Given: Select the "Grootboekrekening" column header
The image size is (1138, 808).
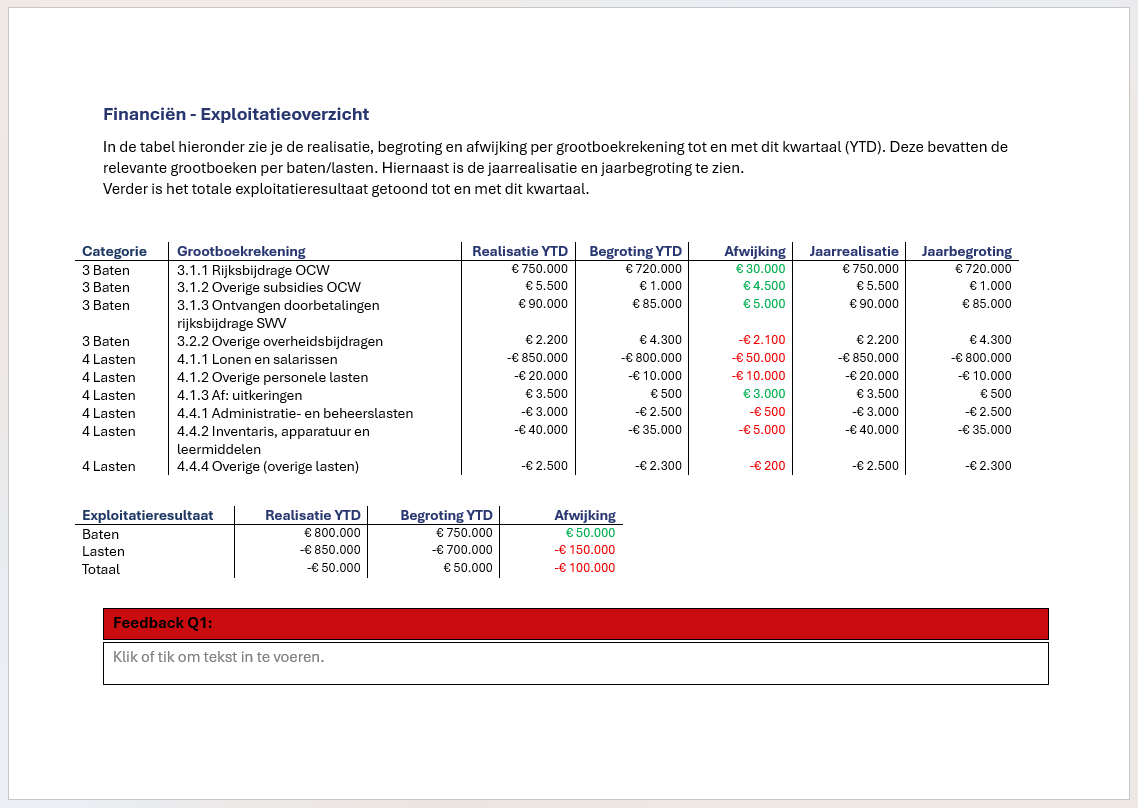Looking at the screenshot, I should [241, 251].
